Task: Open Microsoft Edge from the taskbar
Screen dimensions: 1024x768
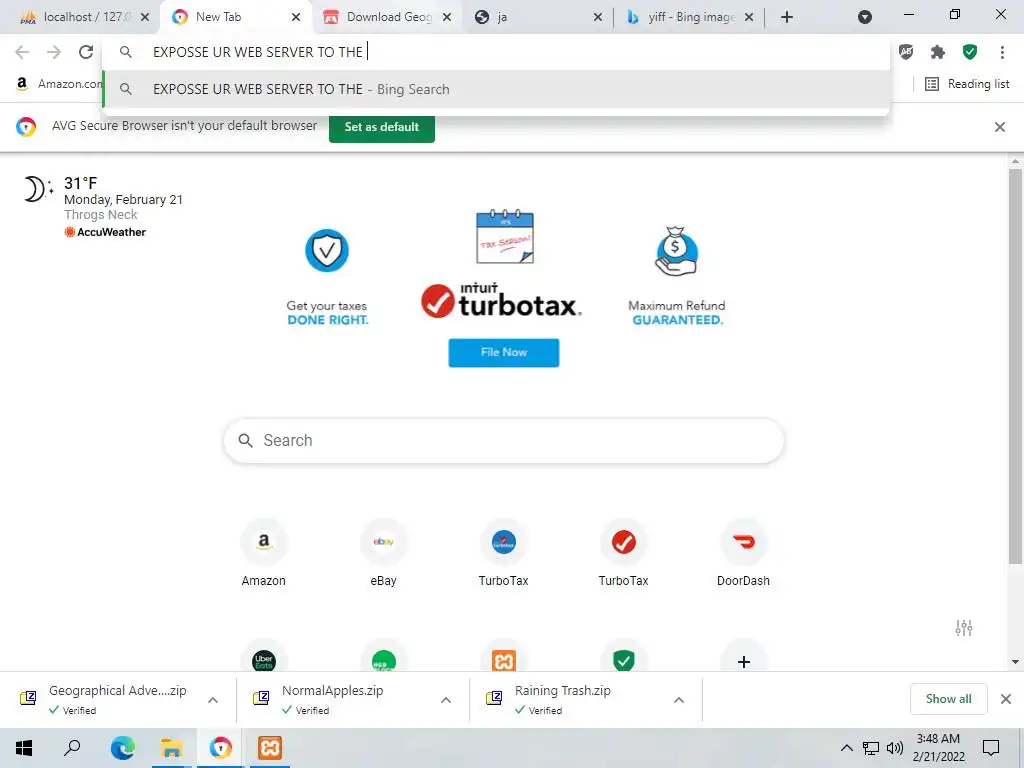Action: click(122, 748)
